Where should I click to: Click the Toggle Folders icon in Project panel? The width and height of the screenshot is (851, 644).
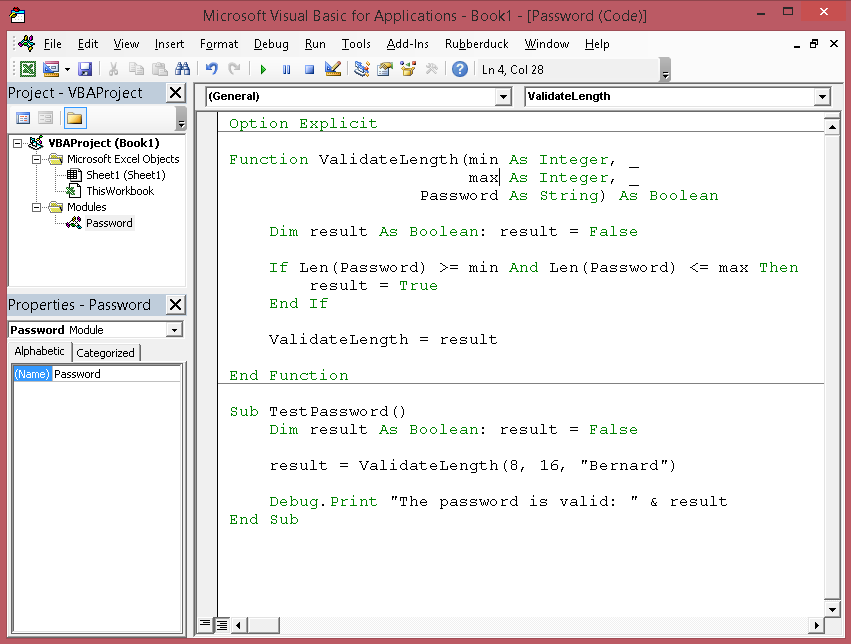[75, 118]
